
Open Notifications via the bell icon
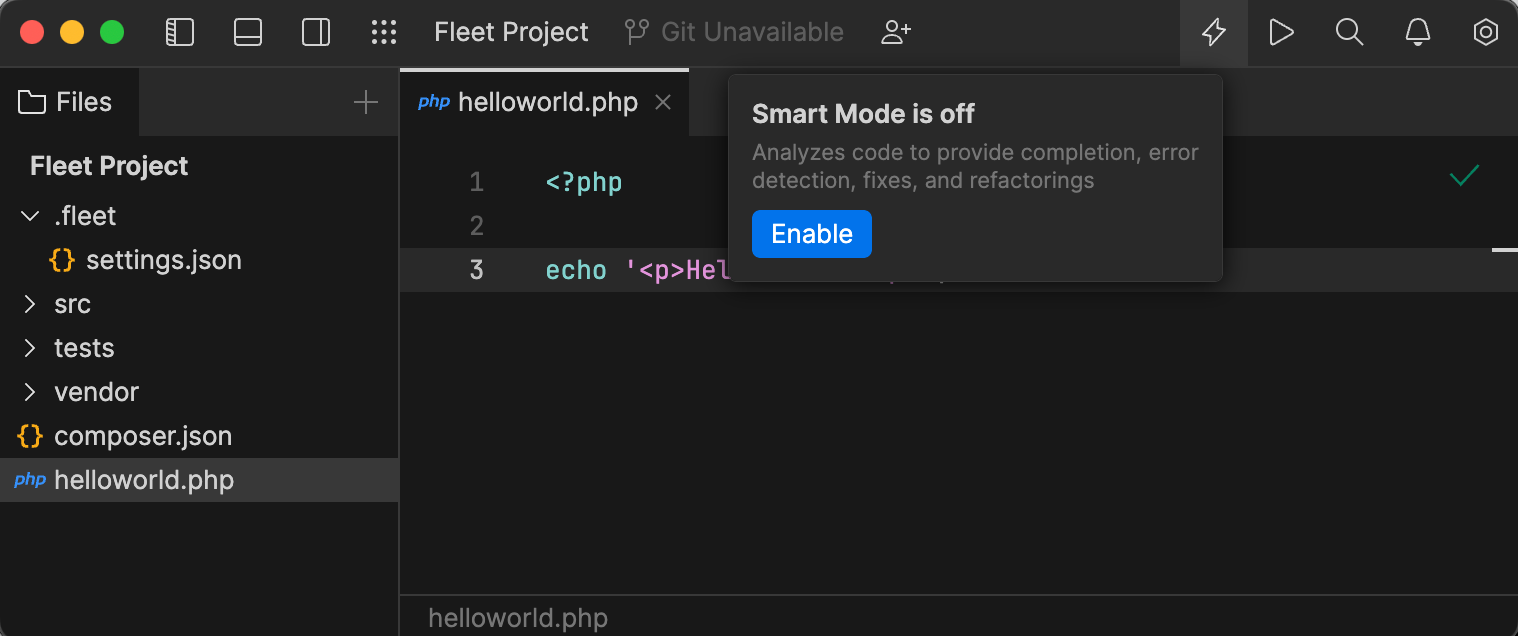[x=1417, y=32]
